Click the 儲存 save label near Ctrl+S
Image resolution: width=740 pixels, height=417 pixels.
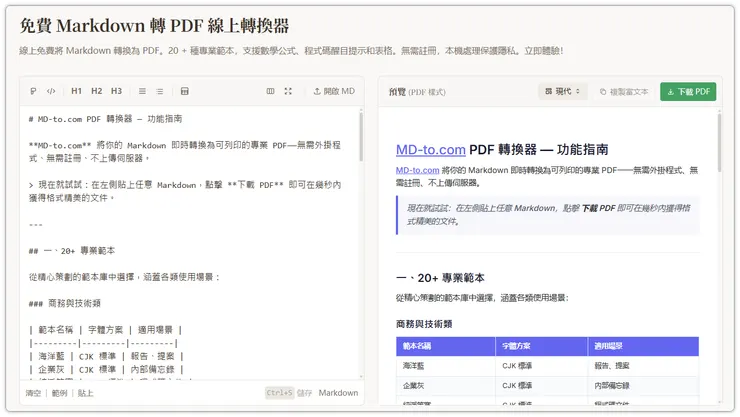[304, 393]
